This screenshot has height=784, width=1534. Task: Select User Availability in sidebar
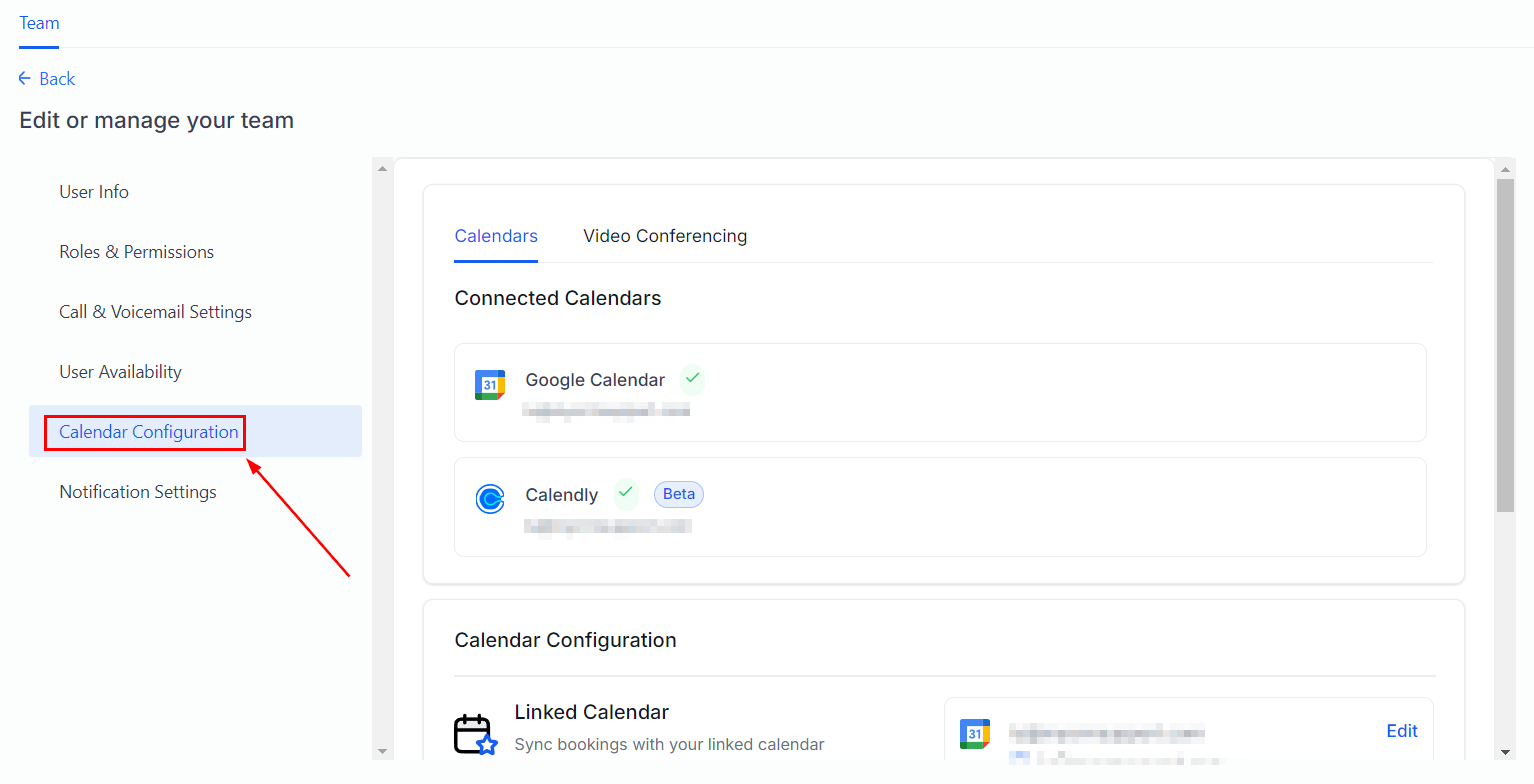click(x=120, y=372)
